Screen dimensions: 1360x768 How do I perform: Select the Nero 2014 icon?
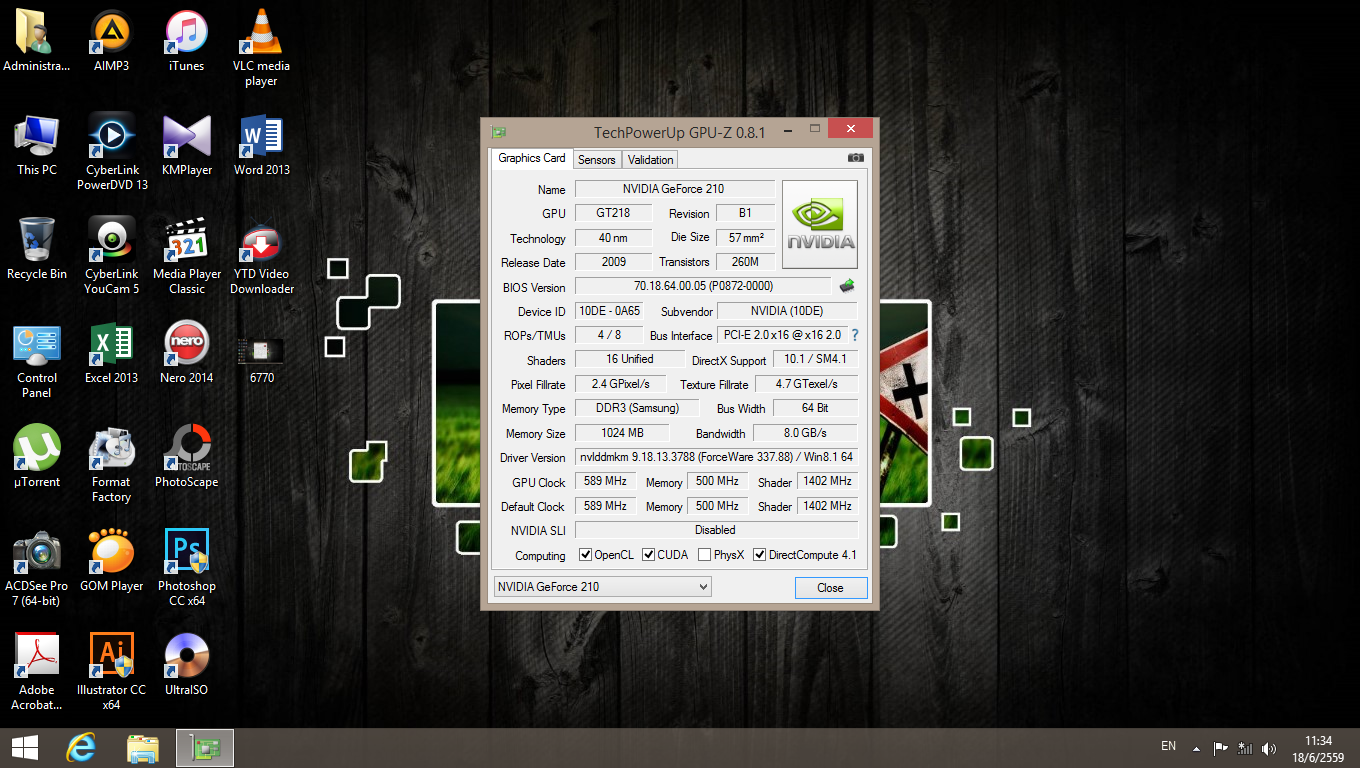187,353
